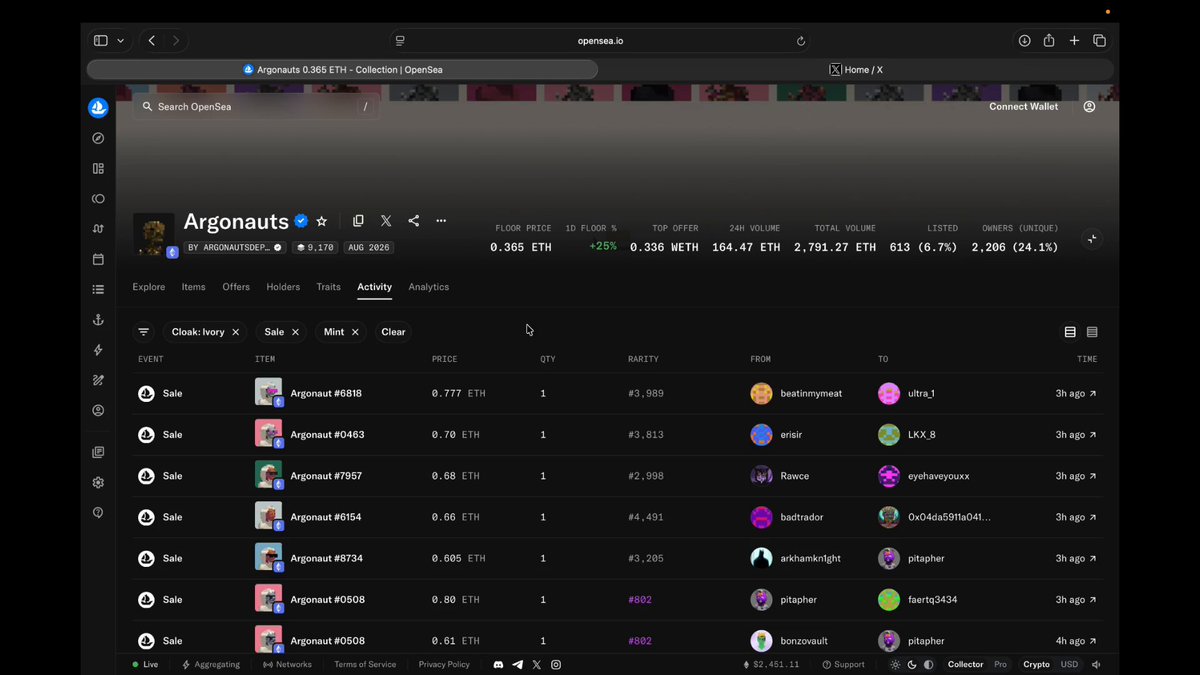The width and height of the screenshot is (1200, 675).
Task: Open Networks status in footer
Action: pos(287,664)
